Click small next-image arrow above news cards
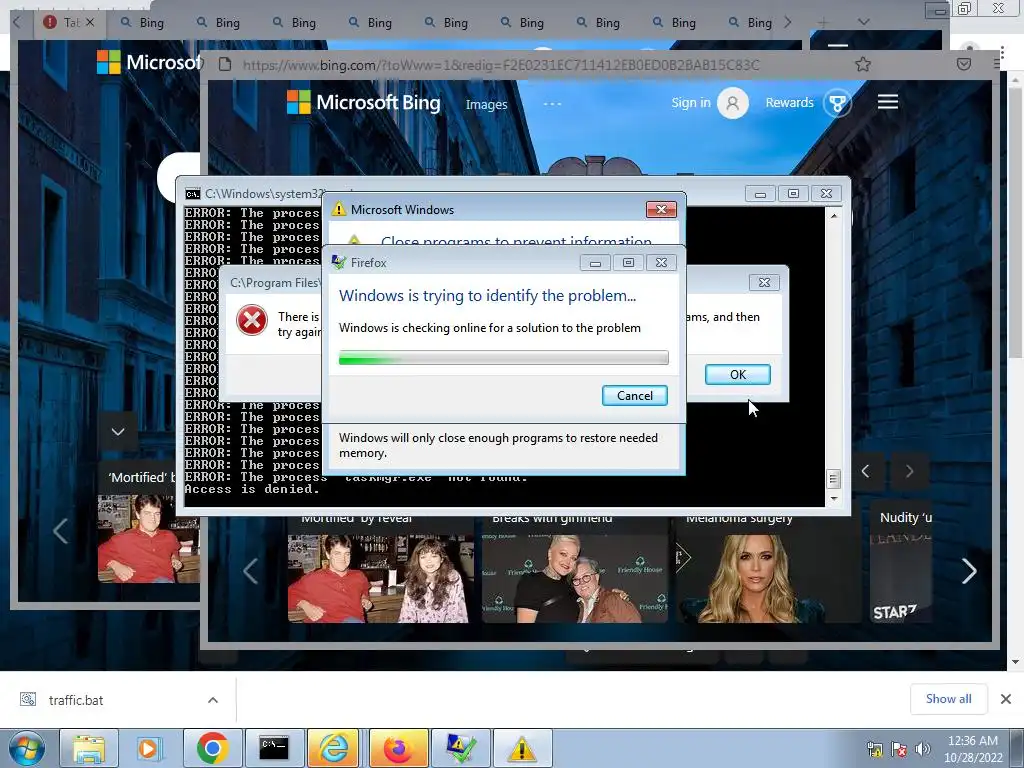Screen dimensions: 1024x768 (909, 471)
